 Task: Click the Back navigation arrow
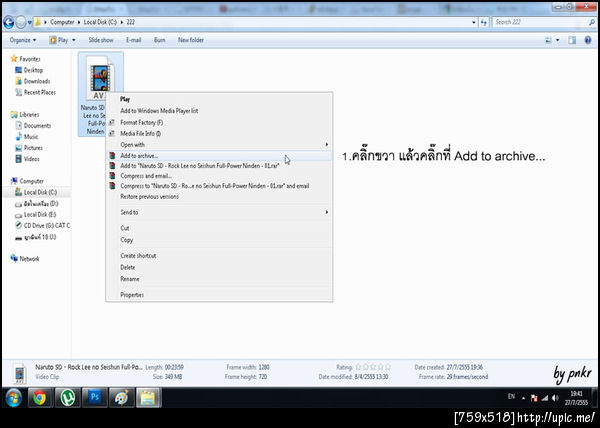[8, 23]
